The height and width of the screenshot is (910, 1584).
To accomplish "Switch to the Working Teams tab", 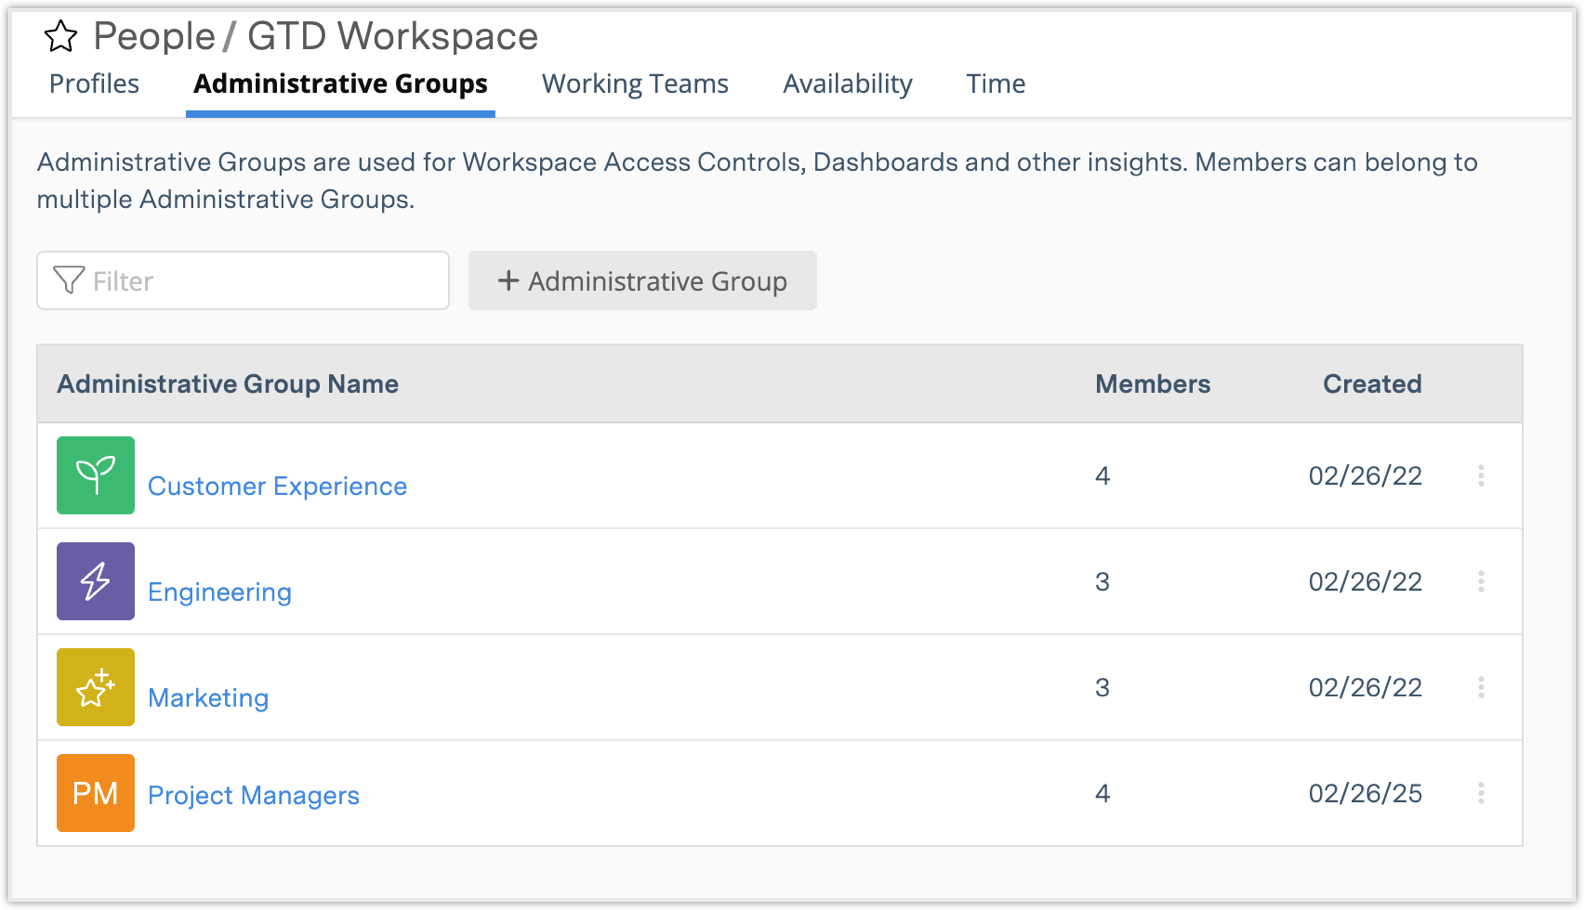I will pos(635,84).
